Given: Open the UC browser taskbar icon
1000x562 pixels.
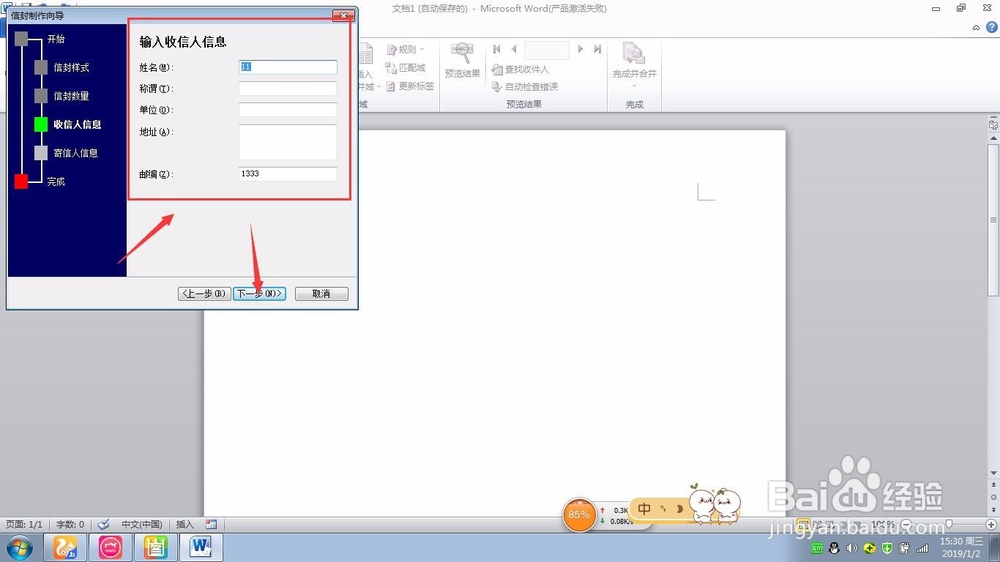Looking at the screenshot, I should tap(64, 547).
